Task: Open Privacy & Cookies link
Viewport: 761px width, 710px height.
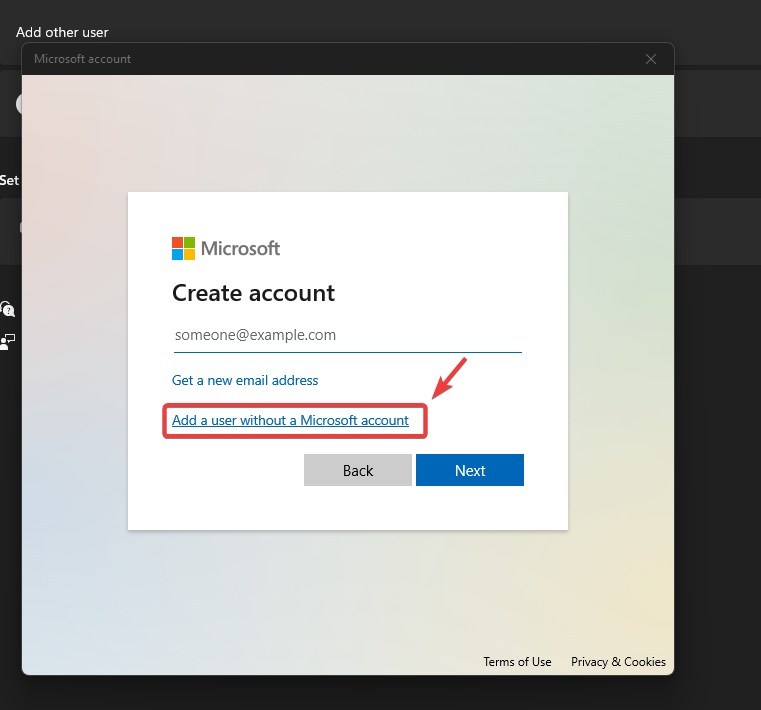Action: coord(618,662)
